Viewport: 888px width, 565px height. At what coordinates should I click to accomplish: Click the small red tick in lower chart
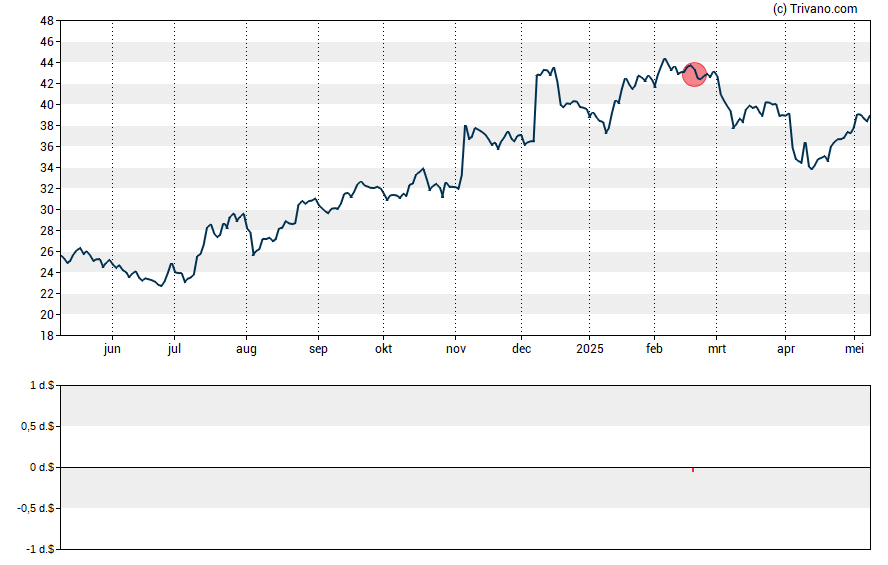[x=693, y=469]
